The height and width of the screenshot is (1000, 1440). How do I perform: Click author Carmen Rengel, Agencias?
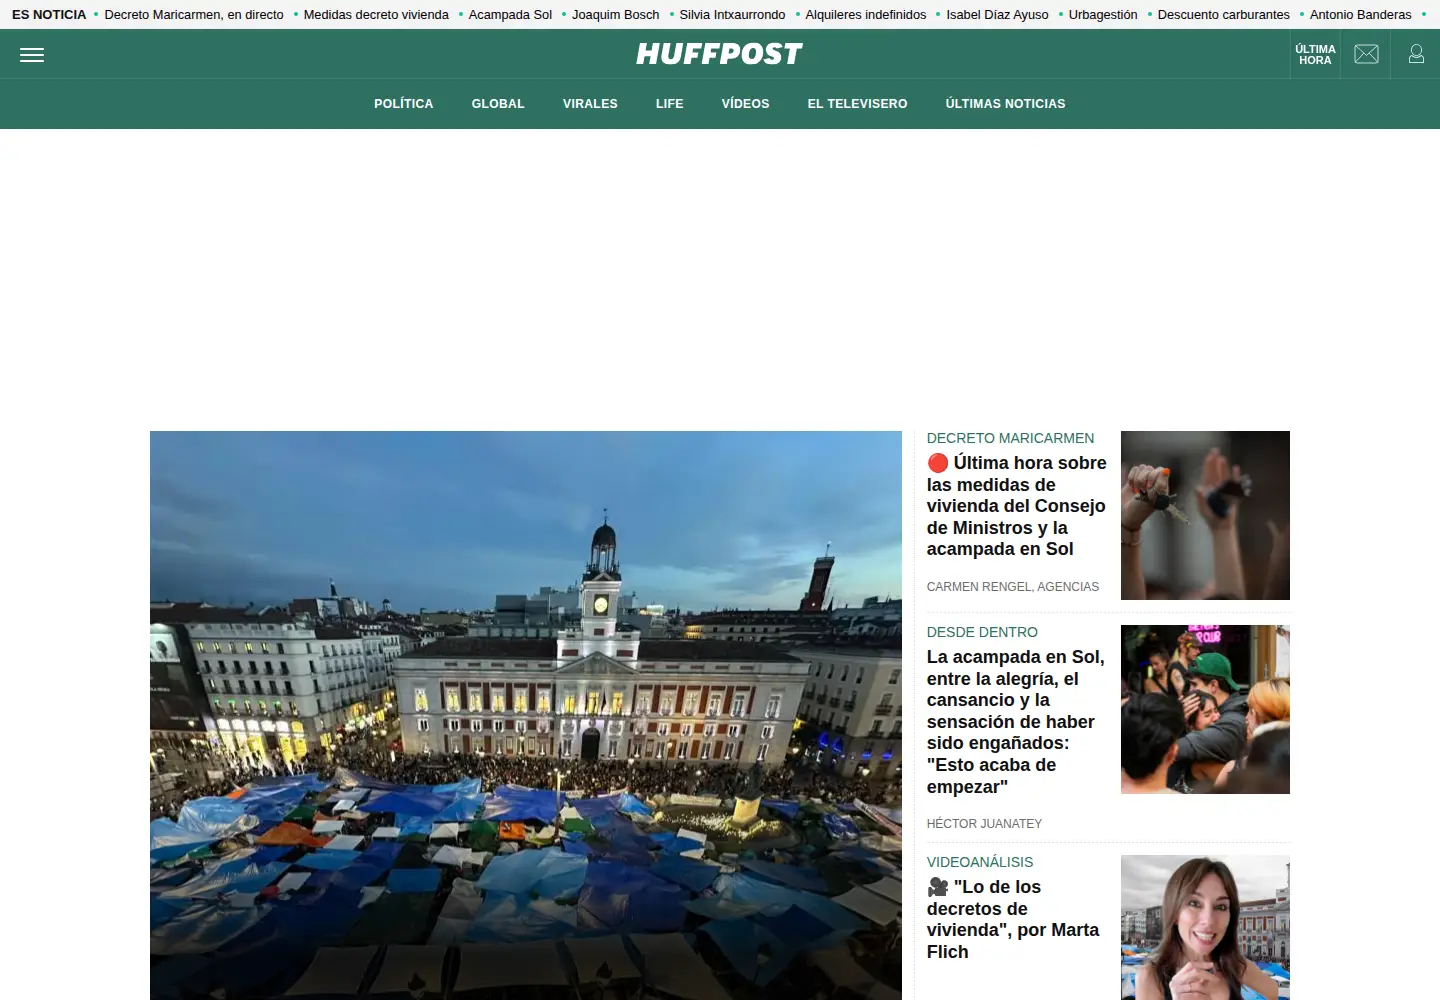click(1013, 587)
